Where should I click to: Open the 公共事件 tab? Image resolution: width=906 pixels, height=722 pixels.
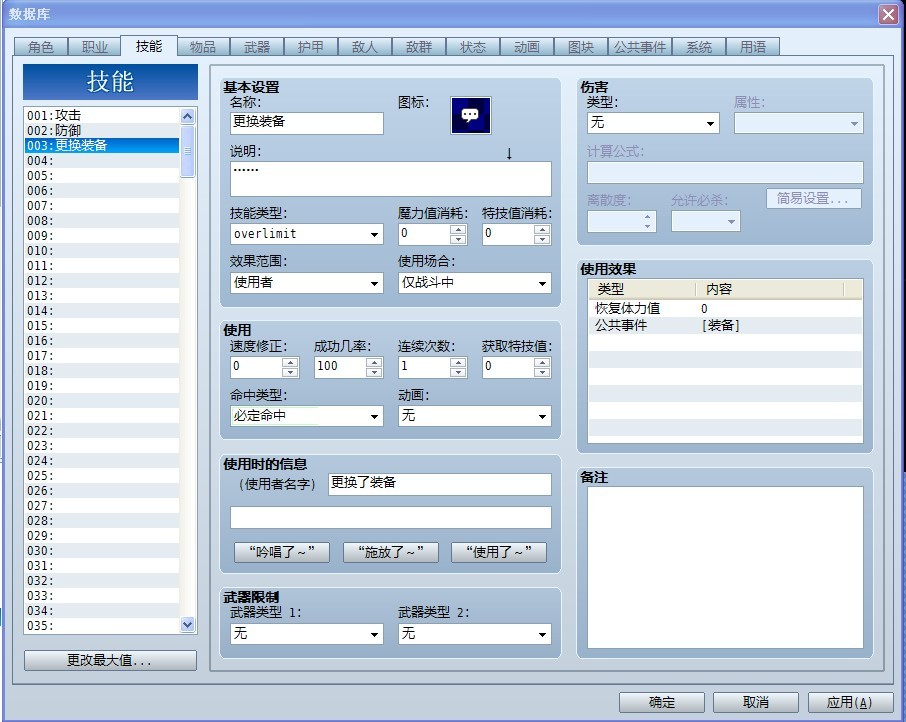tap(640, 47)
